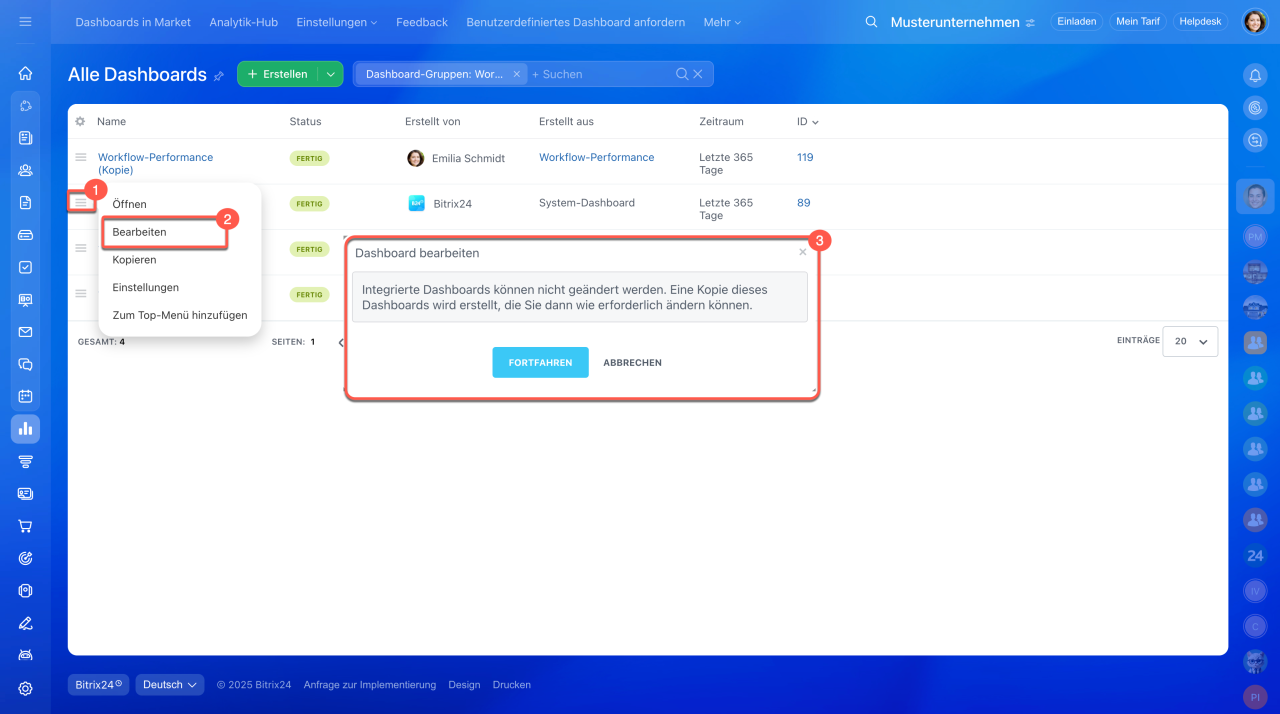Open the PM chat avatar in right panel

(1255, 236)
